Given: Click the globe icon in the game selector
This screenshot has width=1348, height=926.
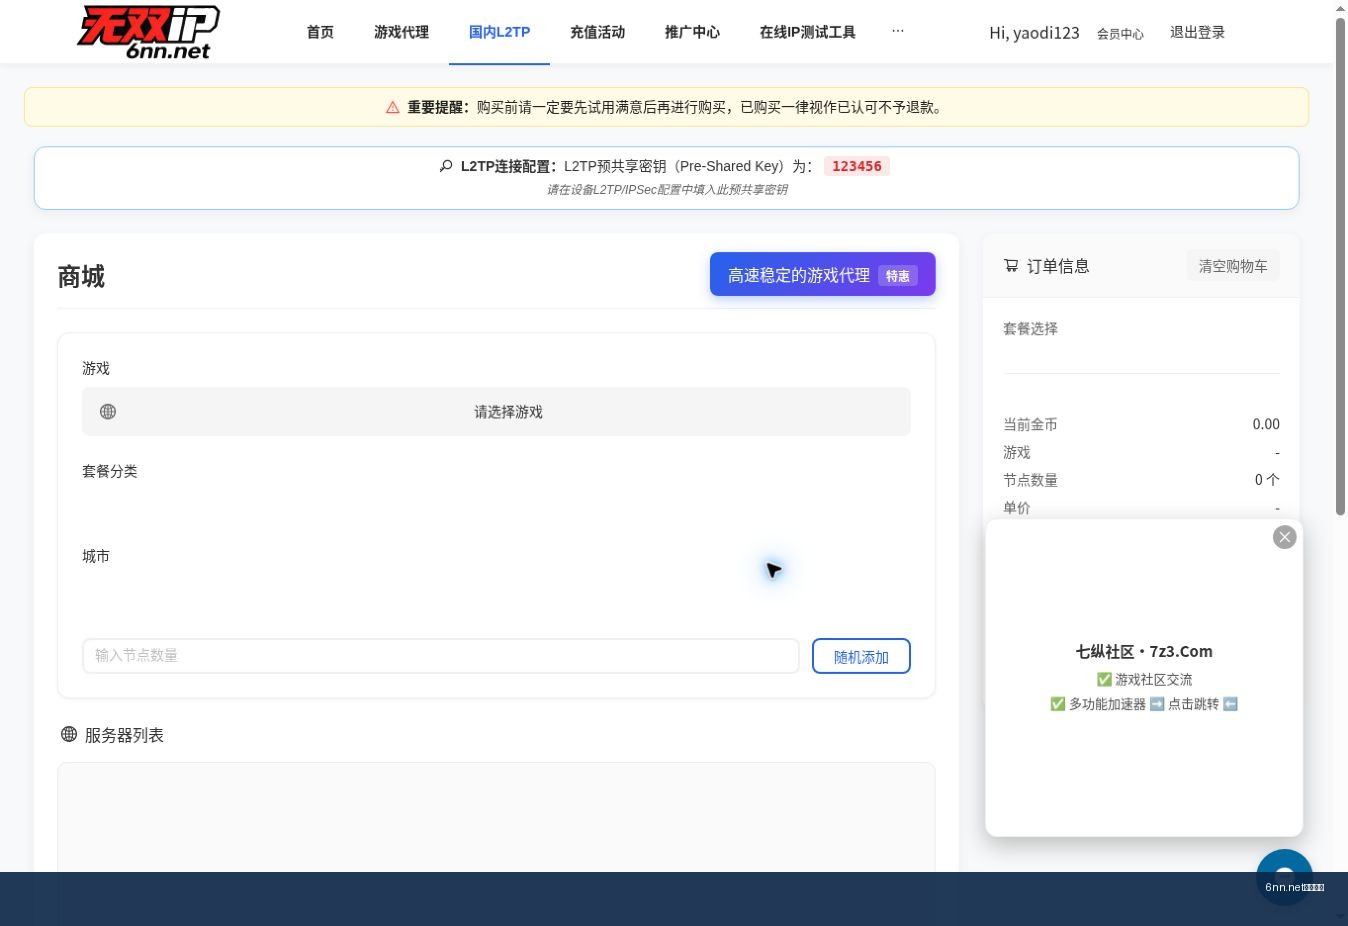Looking at the screenshot, I should pos(108,412).
